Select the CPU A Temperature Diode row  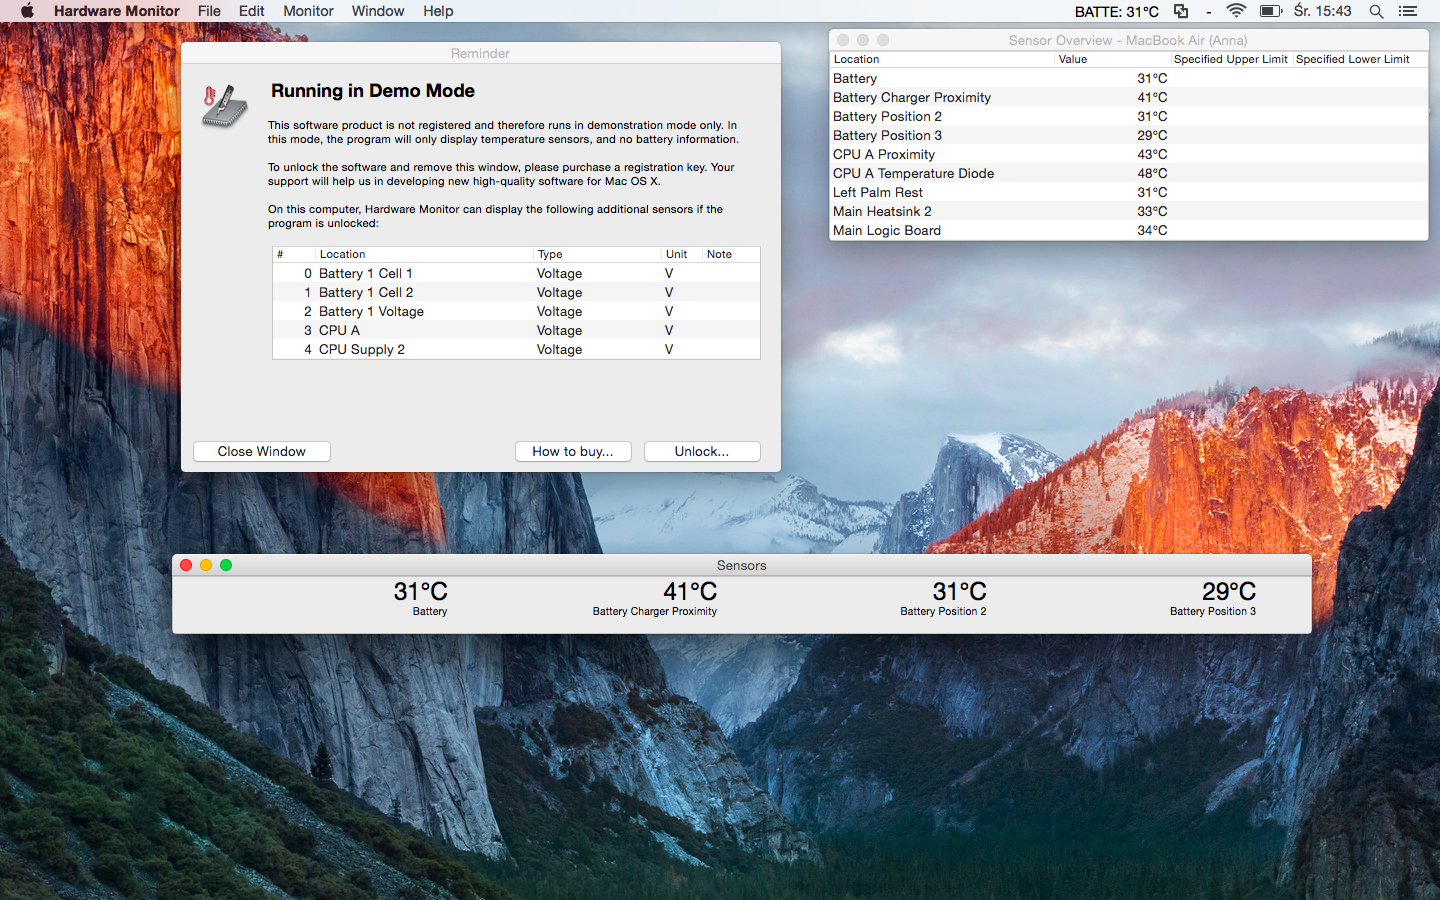click(x=1000, y=173)
